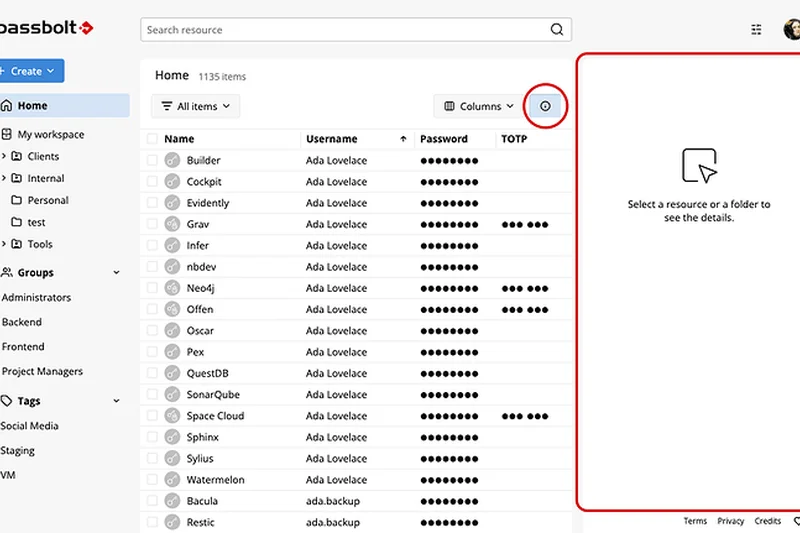This screenshot has height=533, width=800.
Task: Click the Clients shared folder icon
Action: tap(16, 156)
